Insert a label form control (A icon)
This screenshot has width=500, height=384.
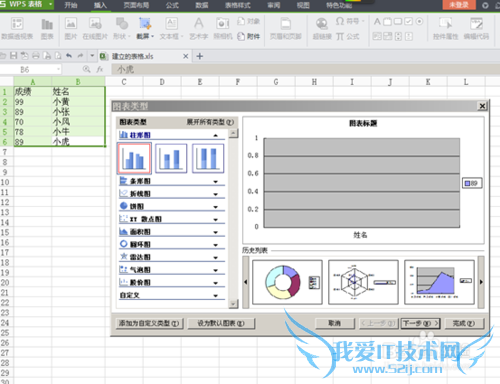coord(377,22)
